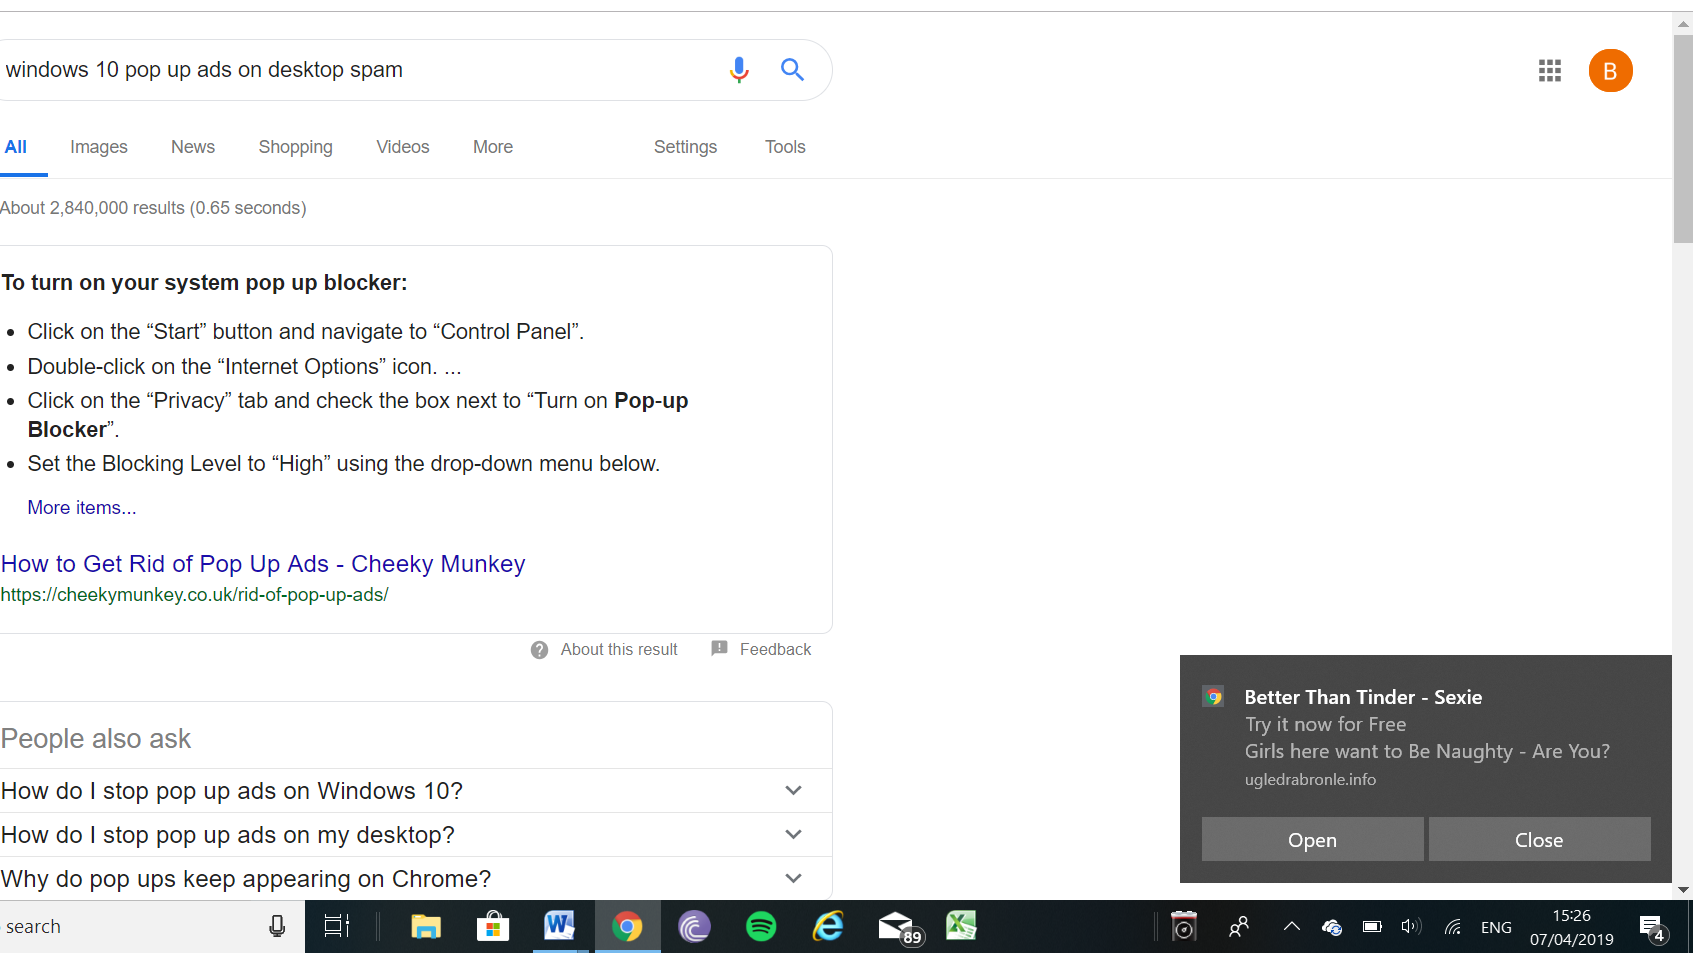
Task: Click the voice search microphone icon
Action: coord(739,70)
